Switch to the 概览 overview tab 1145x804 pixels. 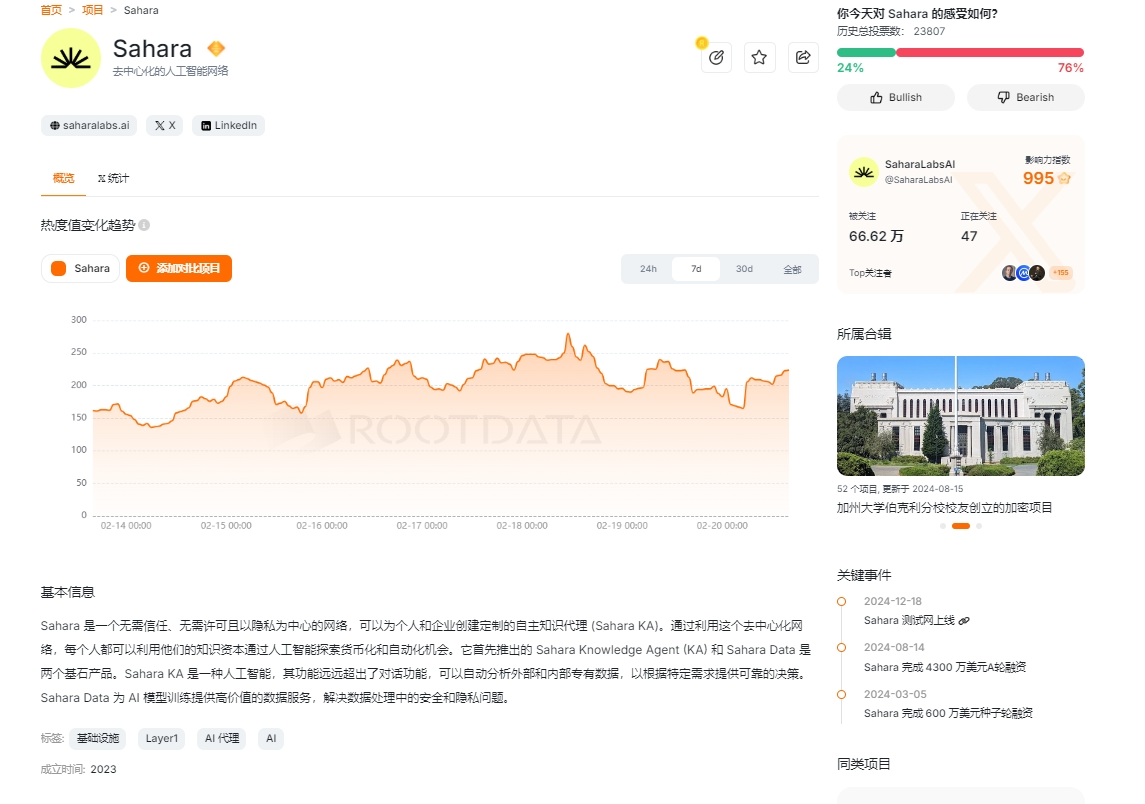(64, 178)
